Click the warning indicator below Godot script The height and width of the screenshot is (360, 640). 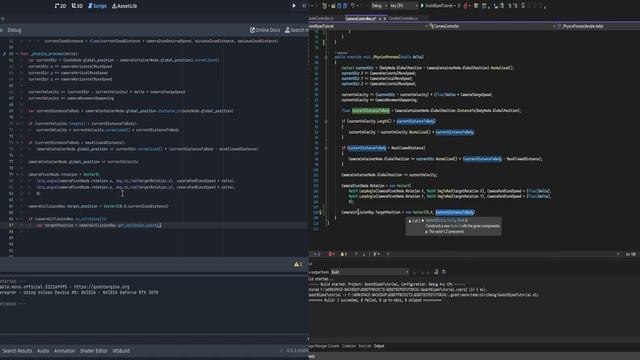tap(298, 264)
